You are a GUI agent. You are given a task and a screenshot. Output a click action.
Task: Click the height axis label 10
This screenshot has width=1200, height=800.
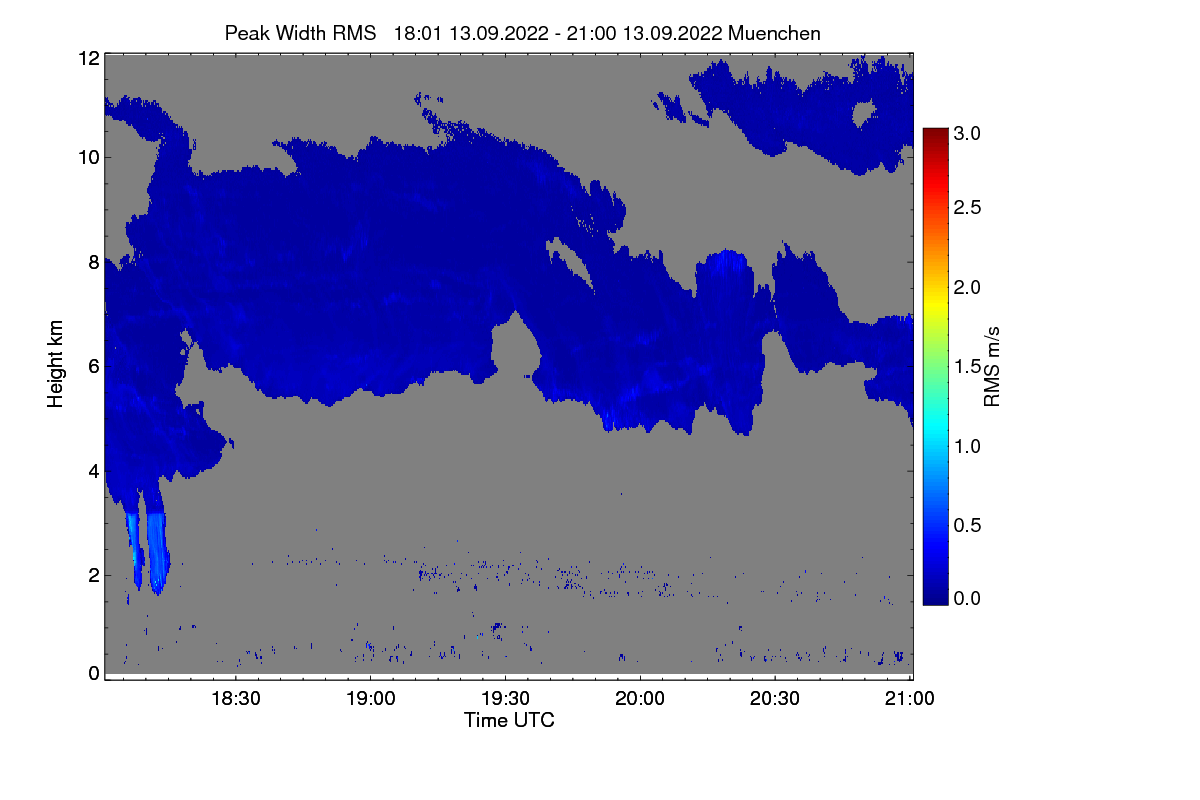(x=89, y=157)
